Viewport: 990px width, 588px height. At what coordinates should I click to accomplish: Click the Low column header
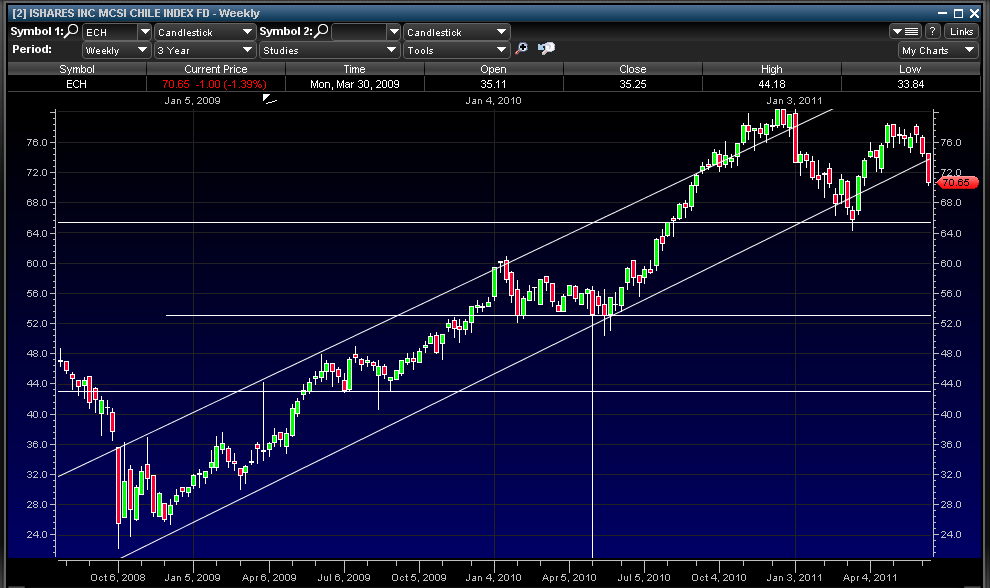click(910, 69)
